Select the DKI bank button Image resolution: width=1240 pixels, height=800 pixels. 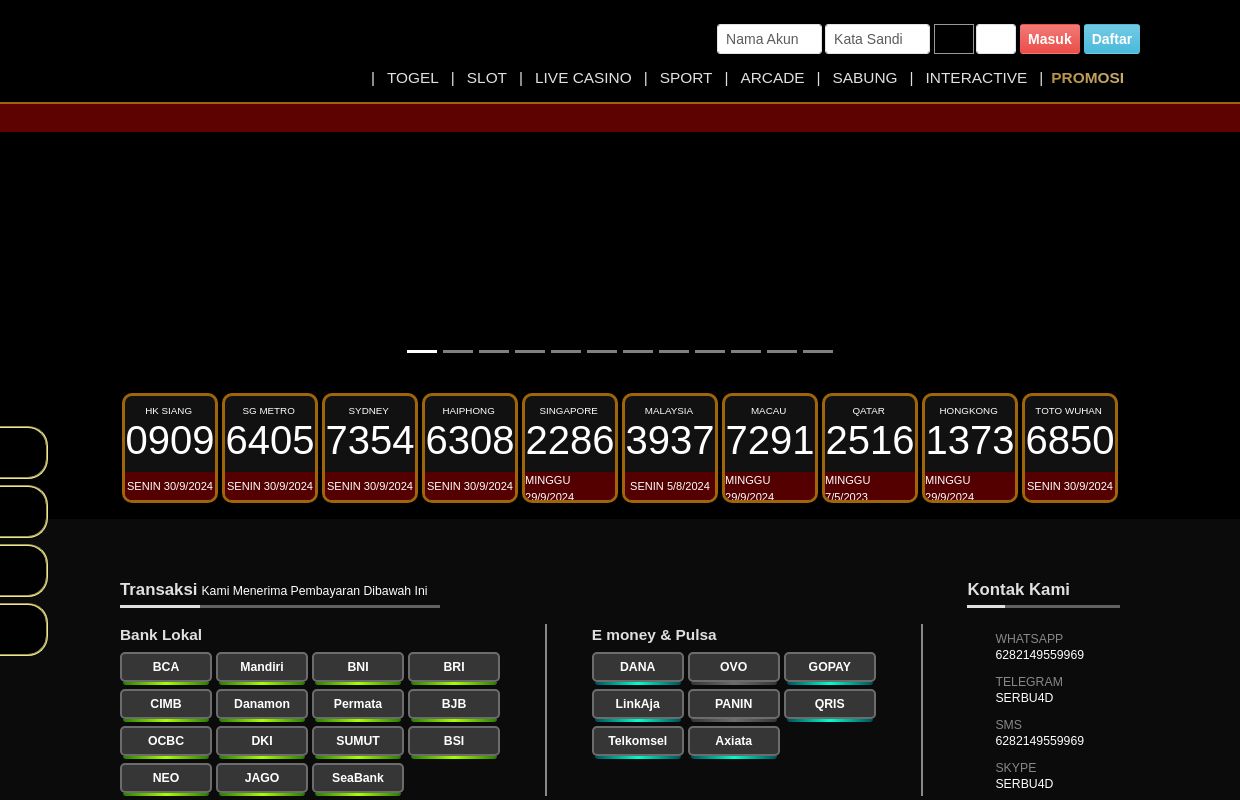(262, 741)
